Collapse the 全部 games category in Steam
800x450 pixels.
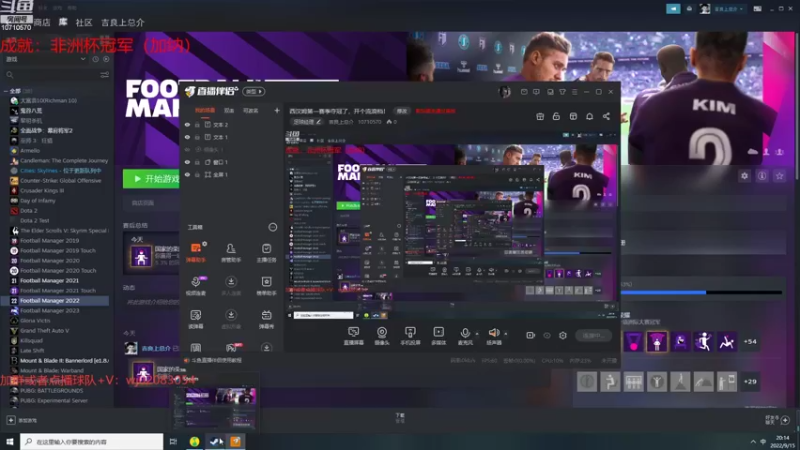[x=6, y=91]
